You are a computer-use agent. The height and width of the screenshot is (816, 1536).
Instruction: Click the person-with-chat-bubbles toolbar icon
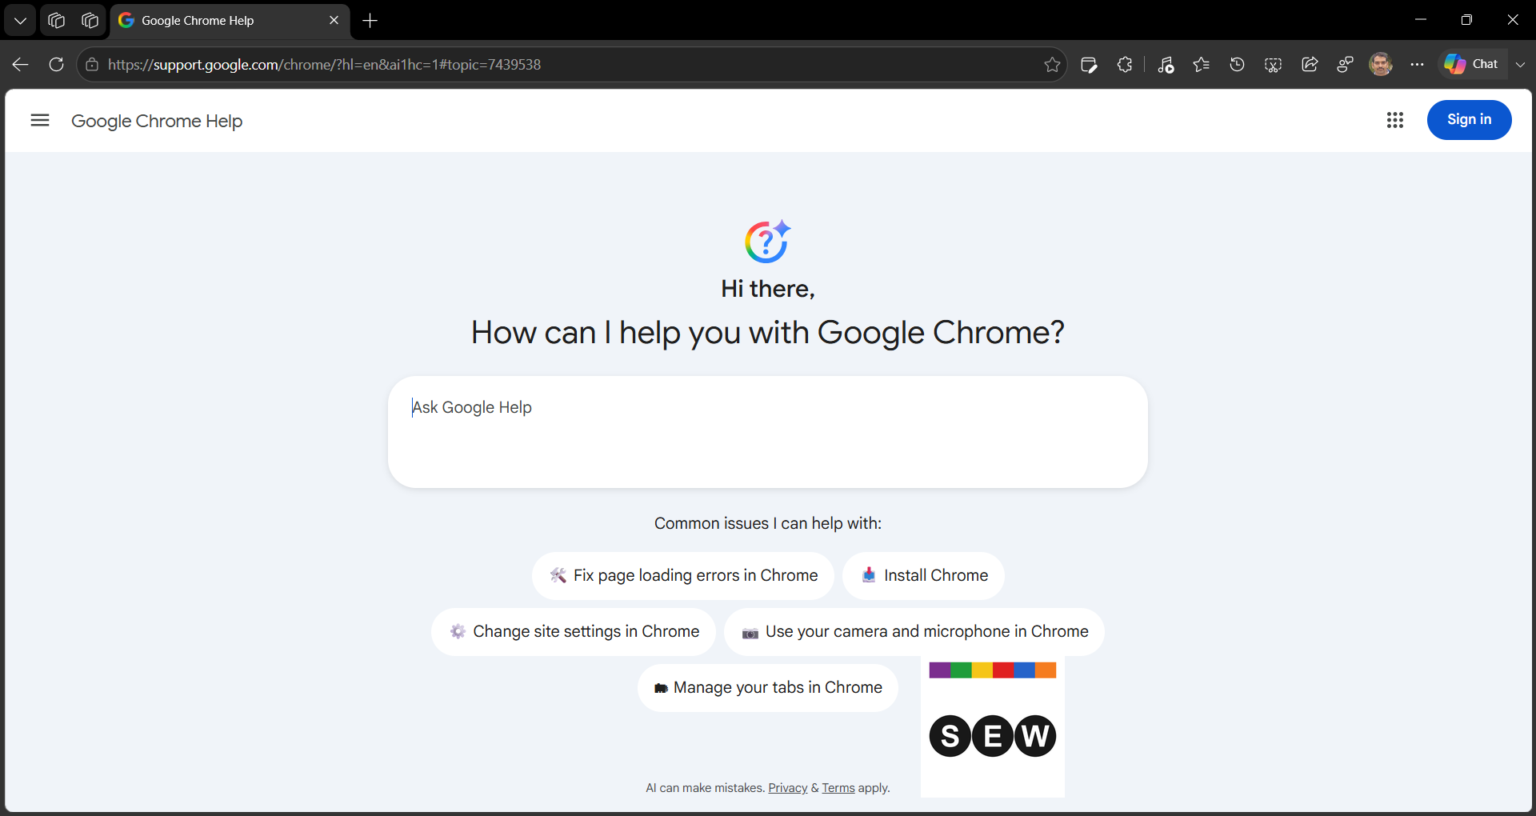[1345, 64]
